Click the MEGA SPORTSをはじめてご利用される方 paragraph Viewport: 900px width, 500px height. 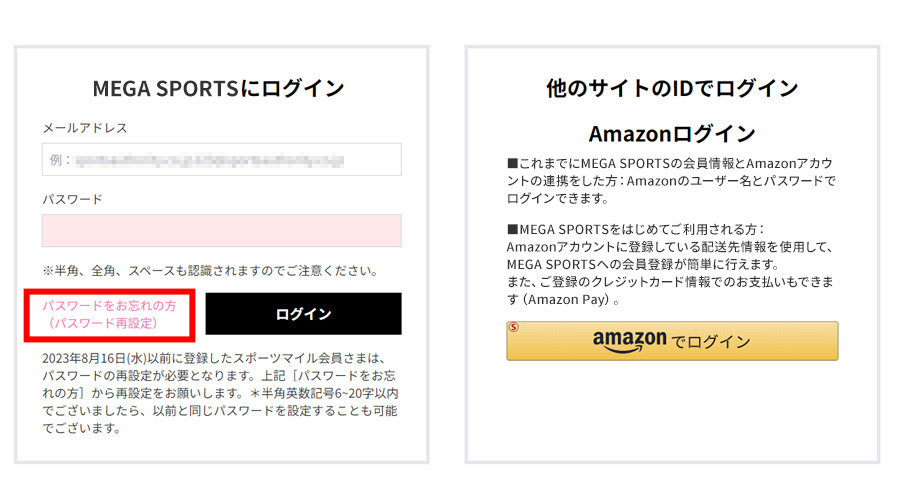point(670,264)
